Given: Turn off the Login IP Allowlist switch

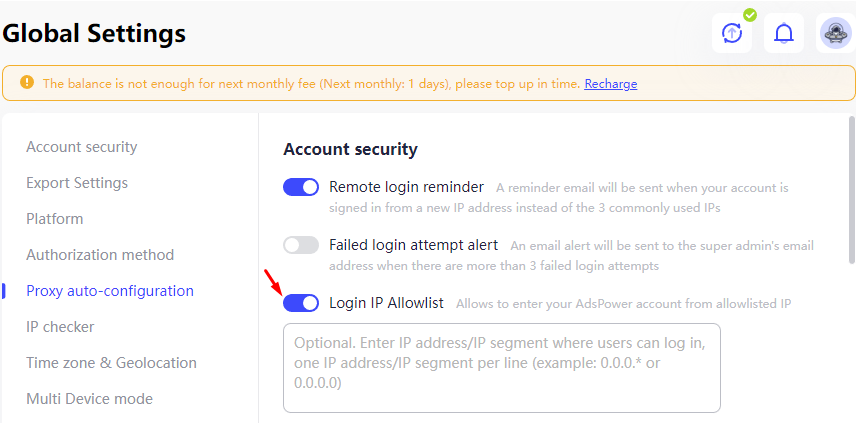Looking at the screenshot, I should (301, 302).
